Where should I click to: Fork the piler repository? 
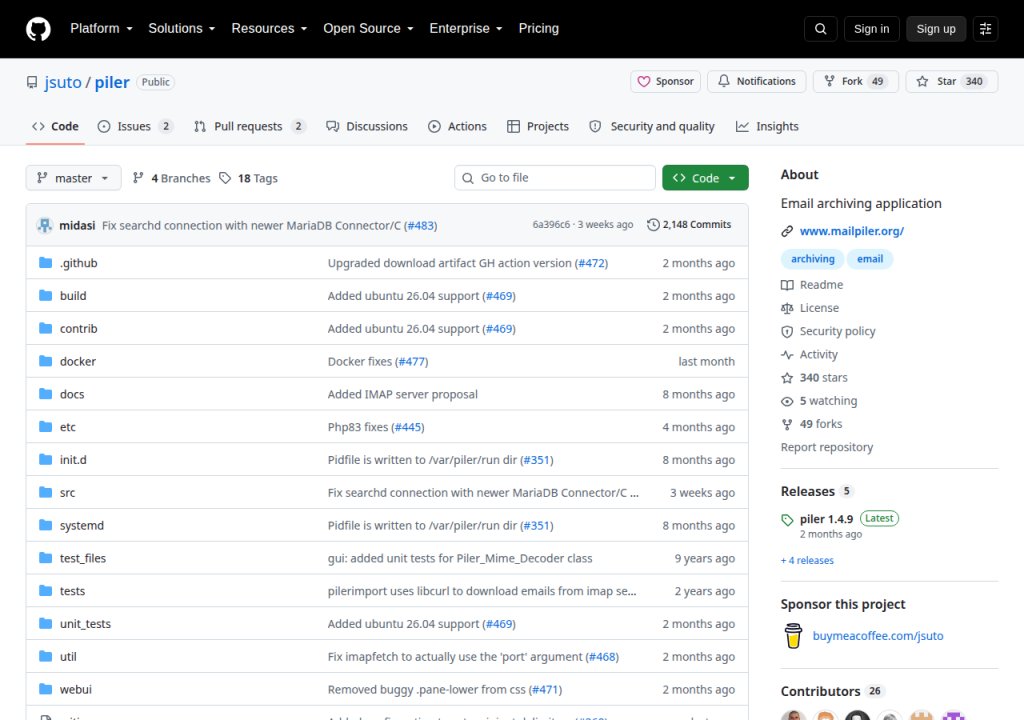[x=856, y=82]
